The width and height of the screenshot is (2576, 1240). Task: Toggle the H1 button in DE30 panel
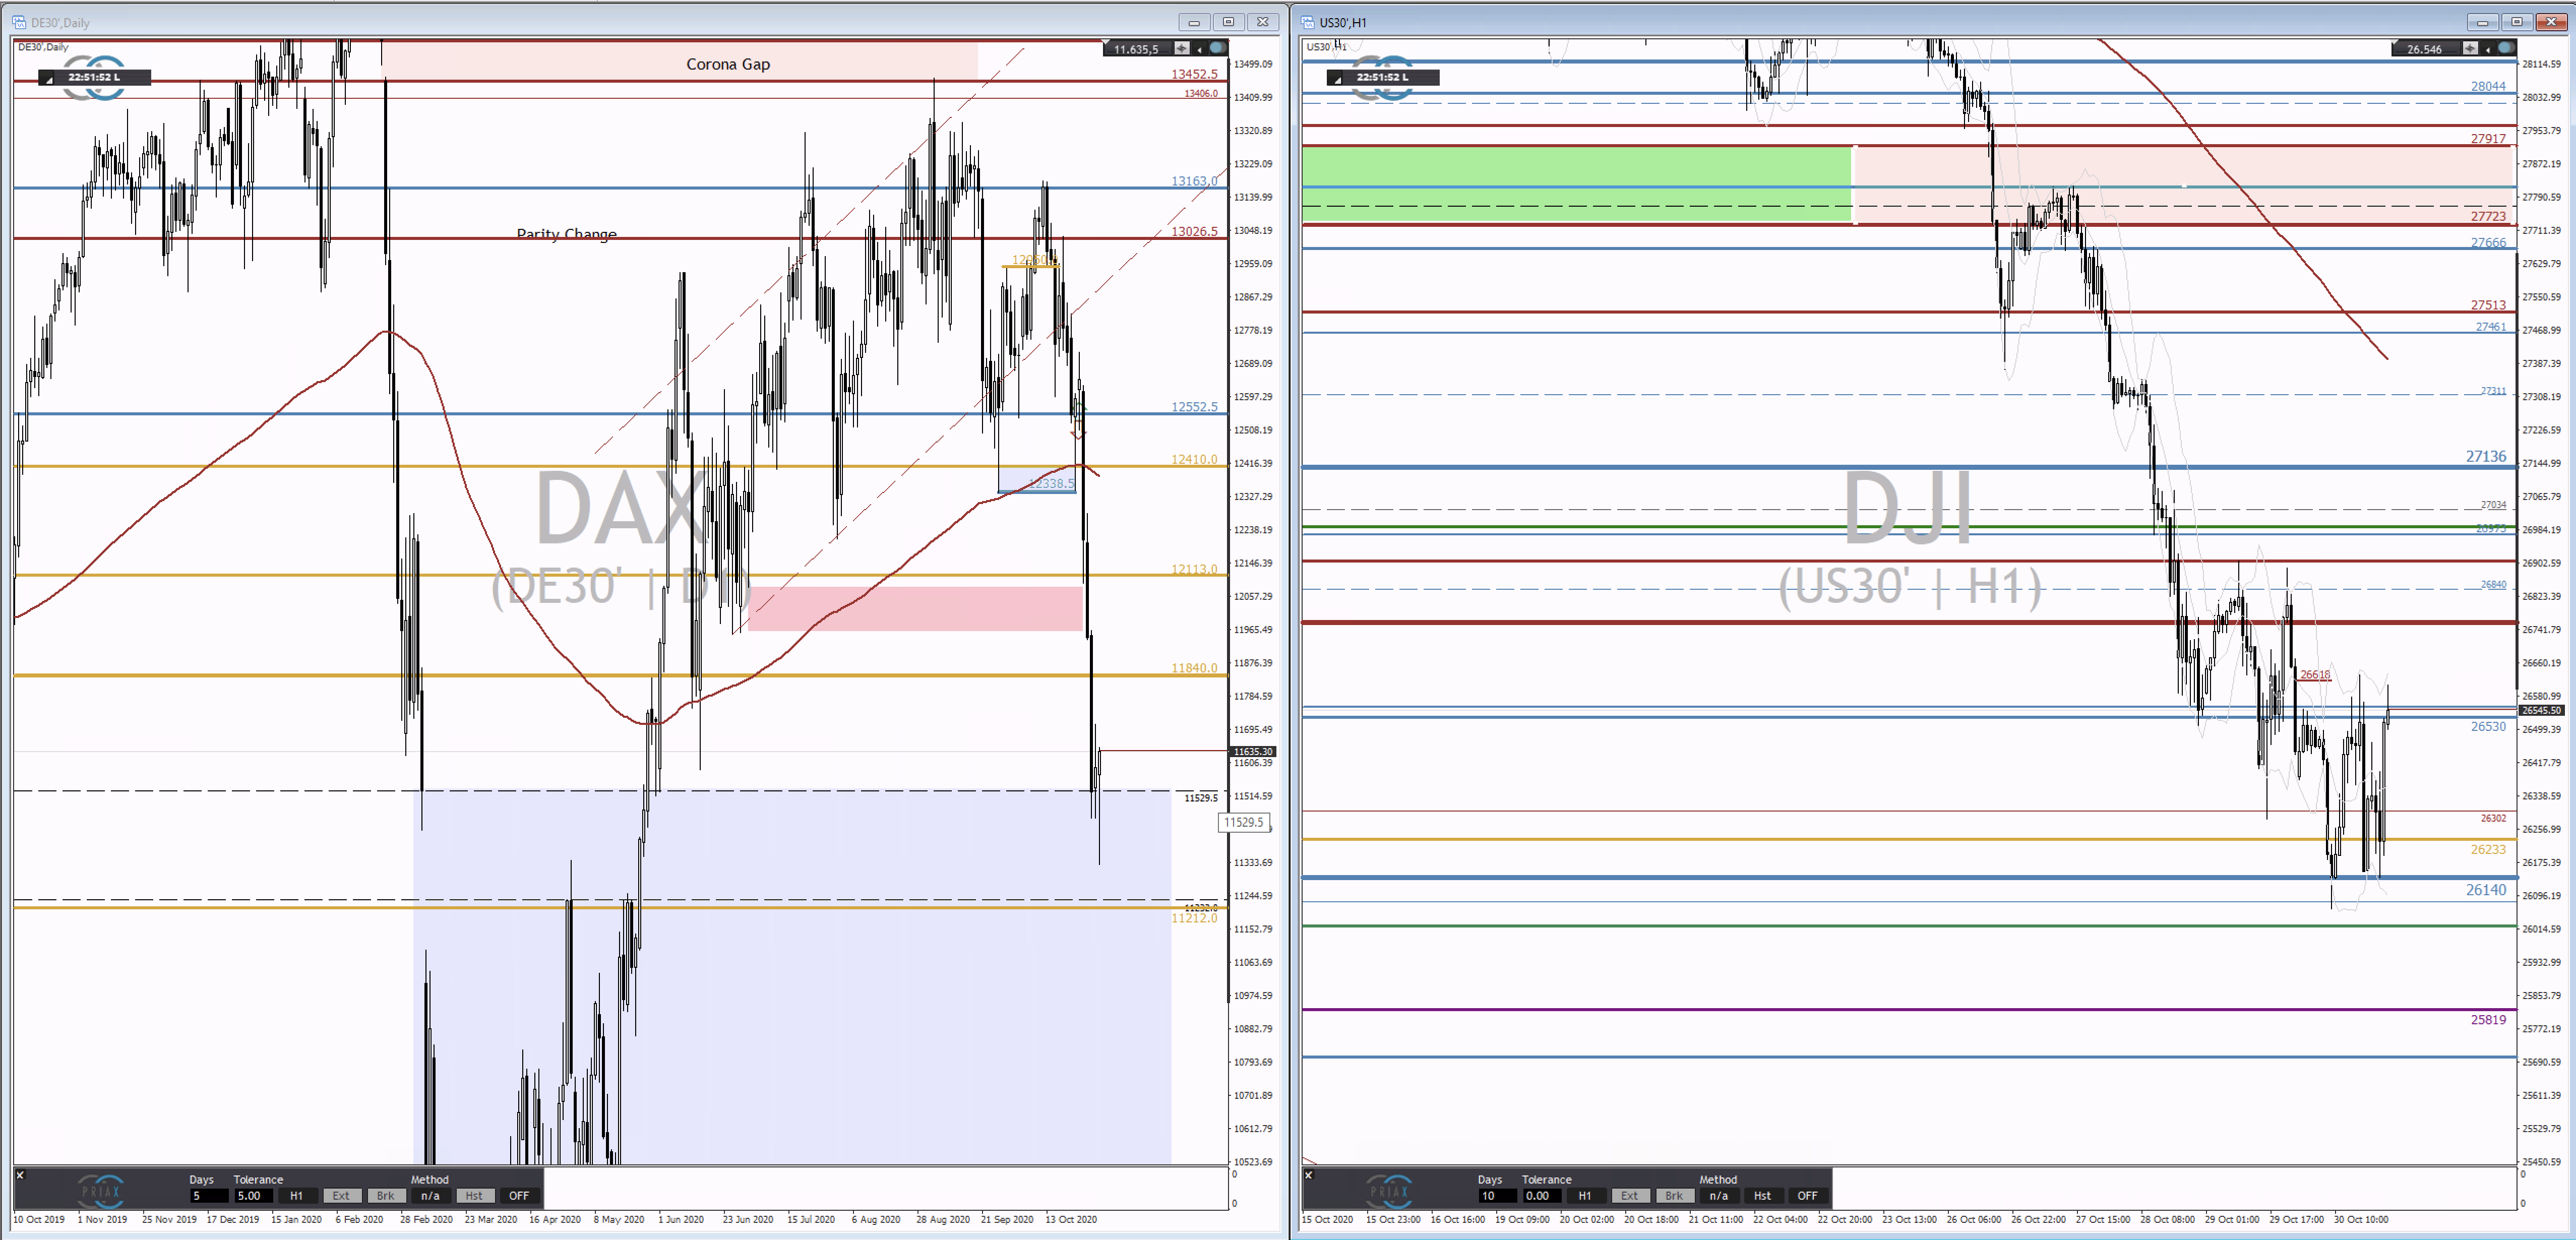tap(297, 1196)
